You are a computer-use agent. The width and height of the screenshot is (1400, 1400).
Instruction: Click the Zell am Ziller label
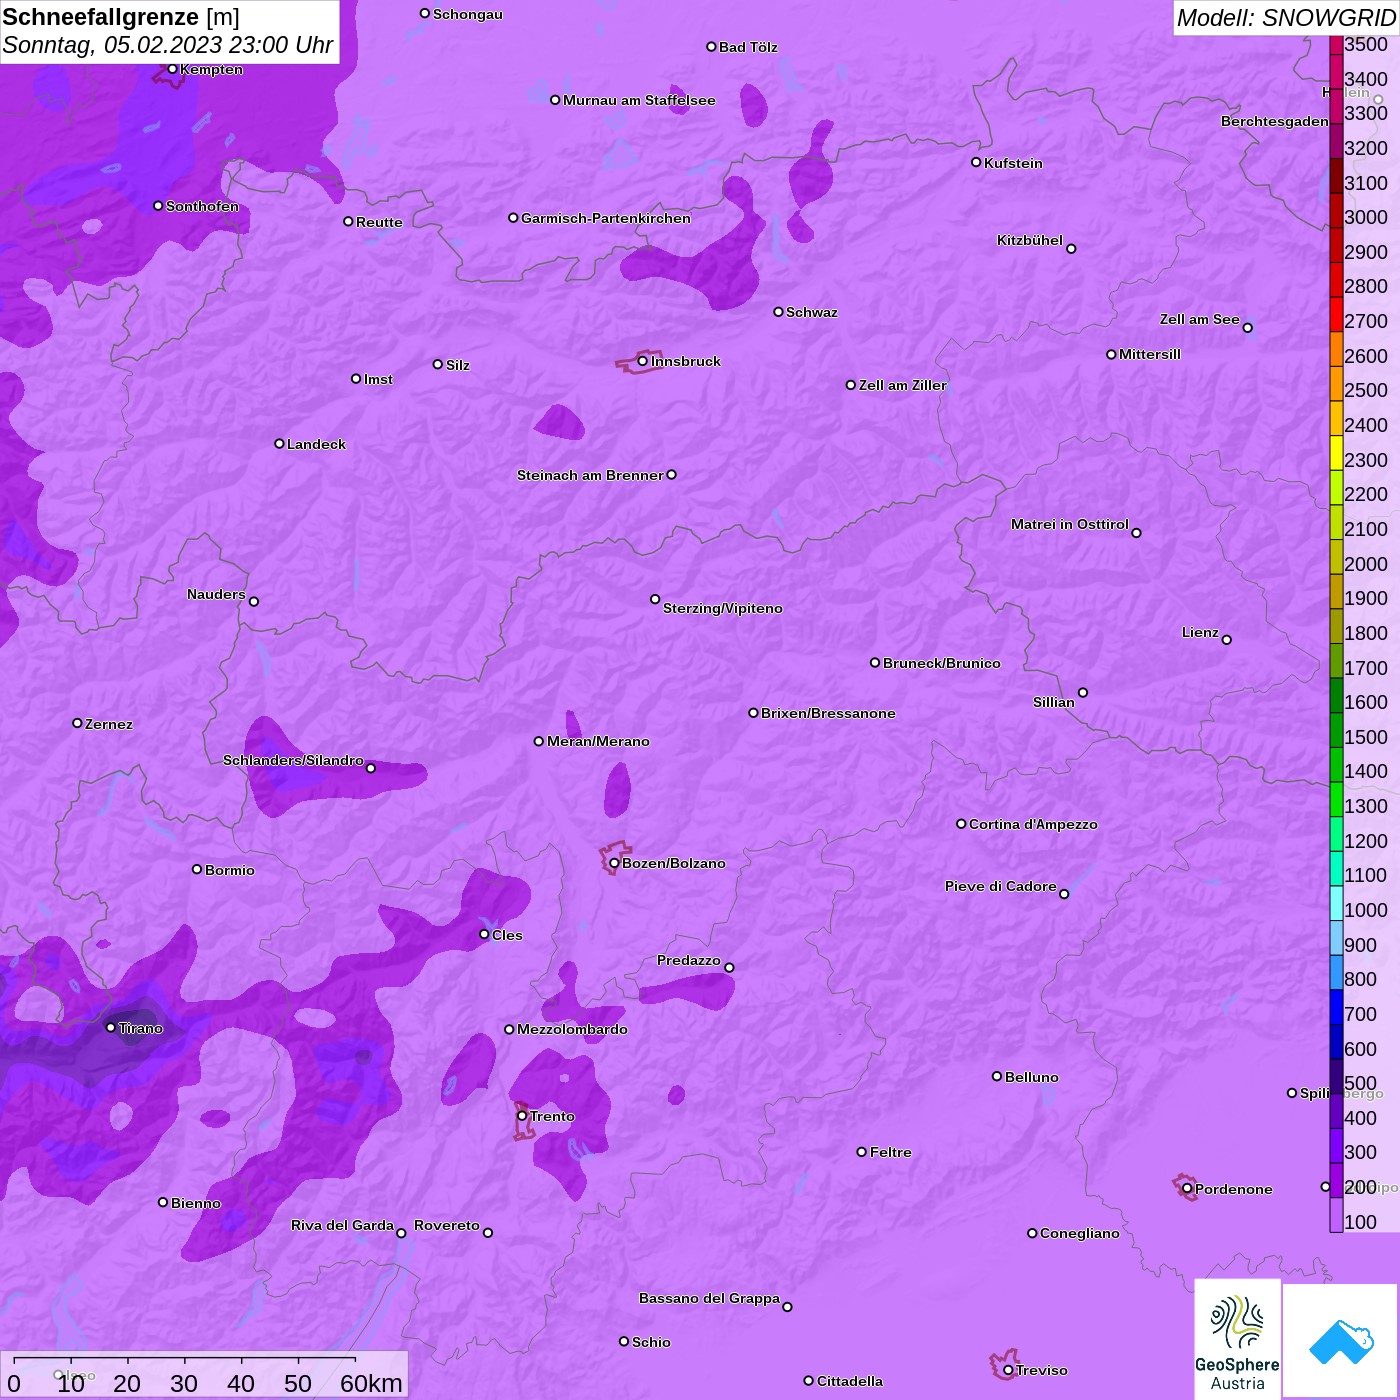click(x=903, y=385)
